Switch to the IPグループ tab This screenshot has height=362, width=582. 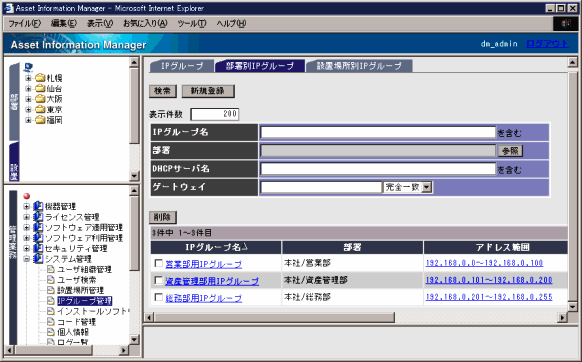point(182,66)
